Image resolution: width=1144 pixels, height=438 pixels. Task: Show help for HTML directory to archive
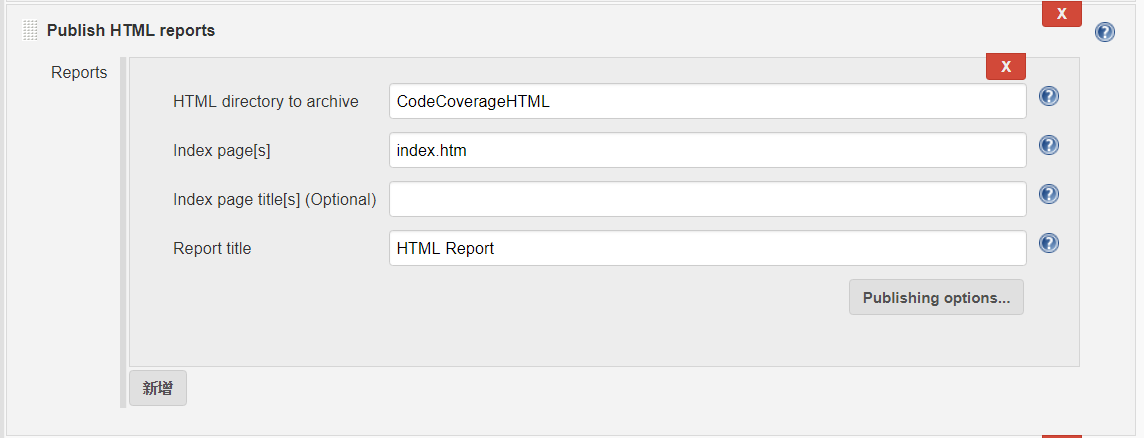click(1048, 96)
